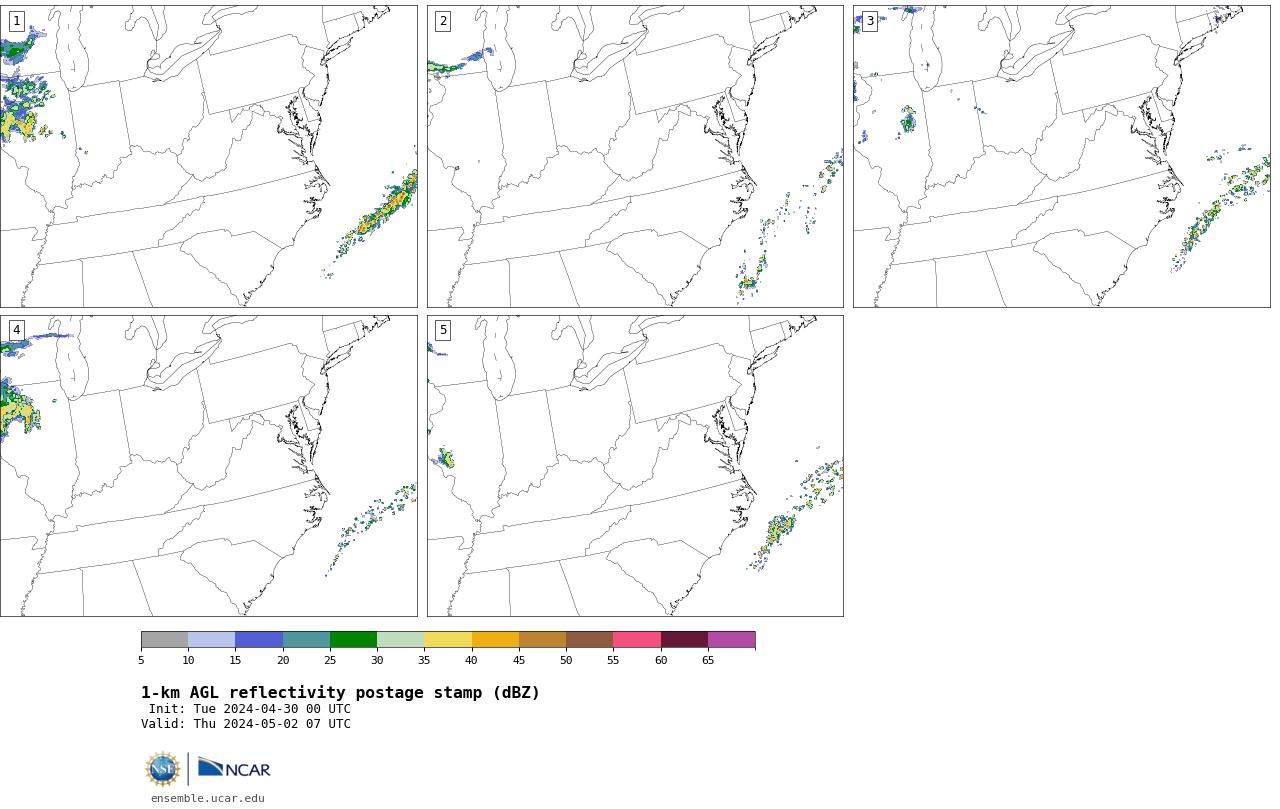Click the orange 40-45 dBZ swatch
This screenshot has width=1280, height=809.
[495, 640]
